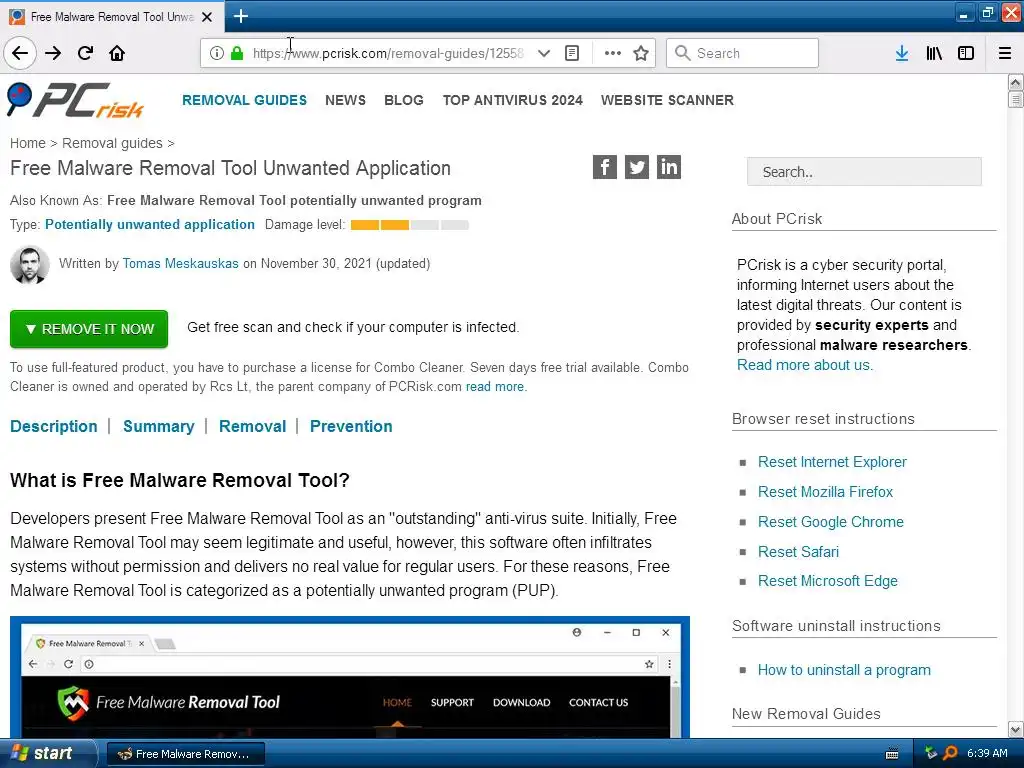This screenshot has width=1024, height=768.
Task: Open TOP ANTIVIRUS 2024 menu item
Action: [513, 100]
